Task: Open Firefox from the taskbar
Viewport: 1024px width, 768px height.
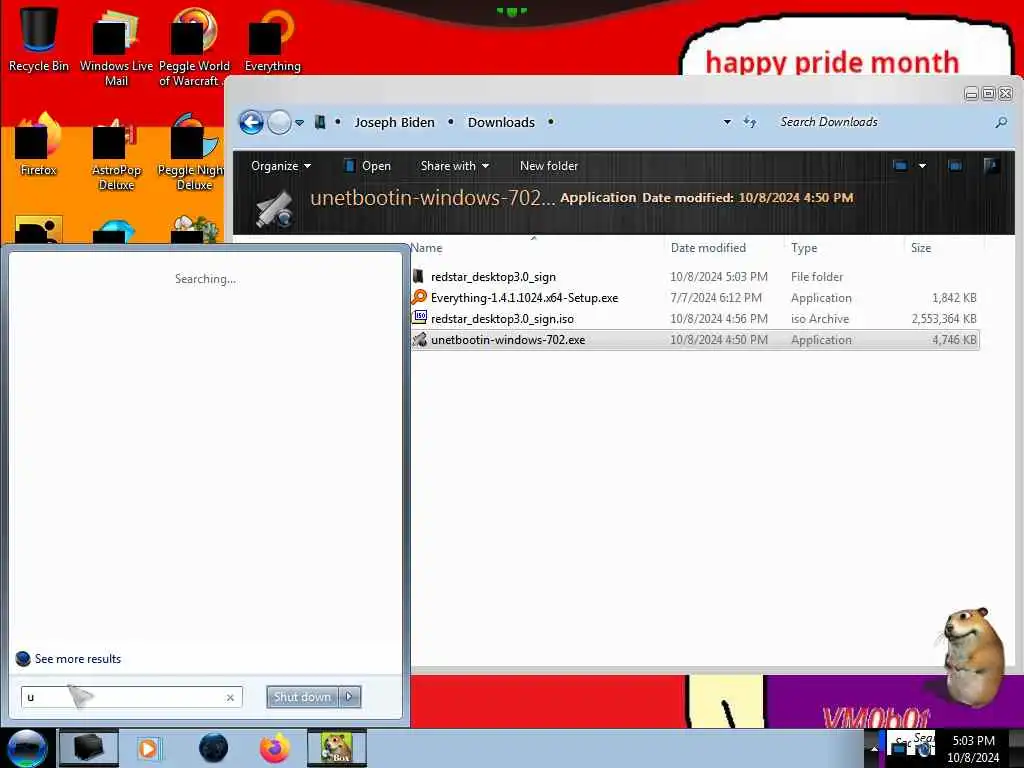Action: click(x=275, y=748)
